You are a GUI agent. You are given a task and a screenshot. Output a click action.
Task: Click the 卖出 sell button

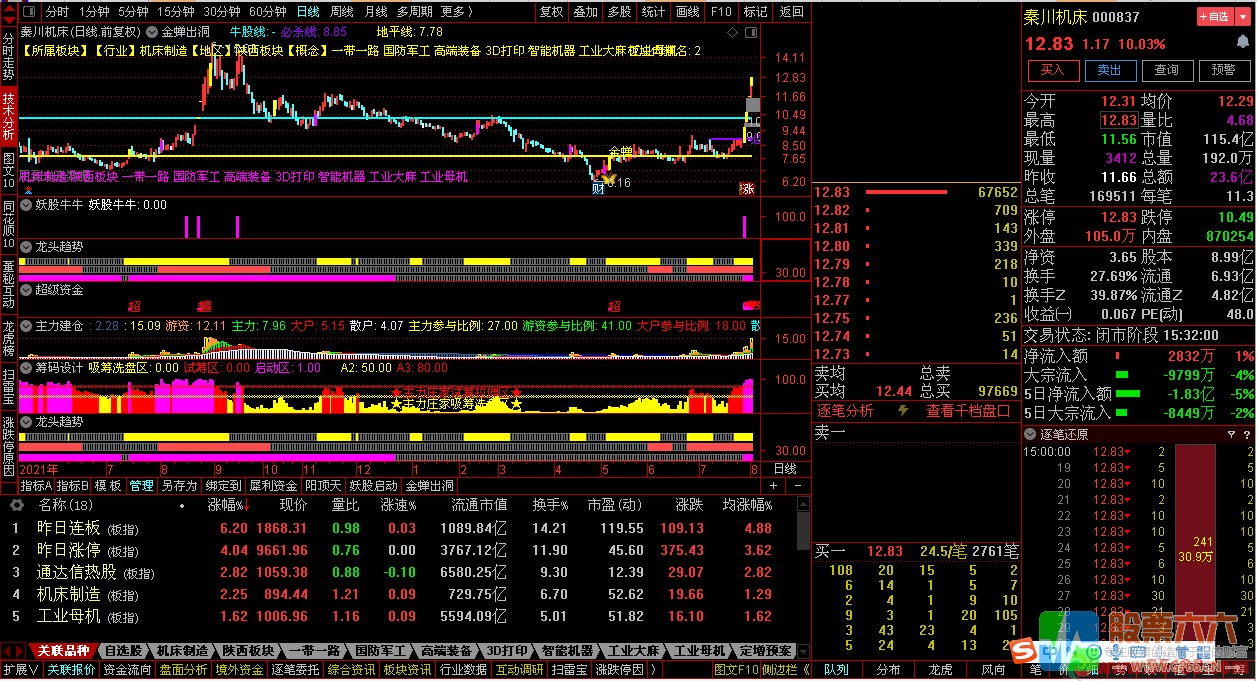pyautogui.click(x=1110, y=70)
